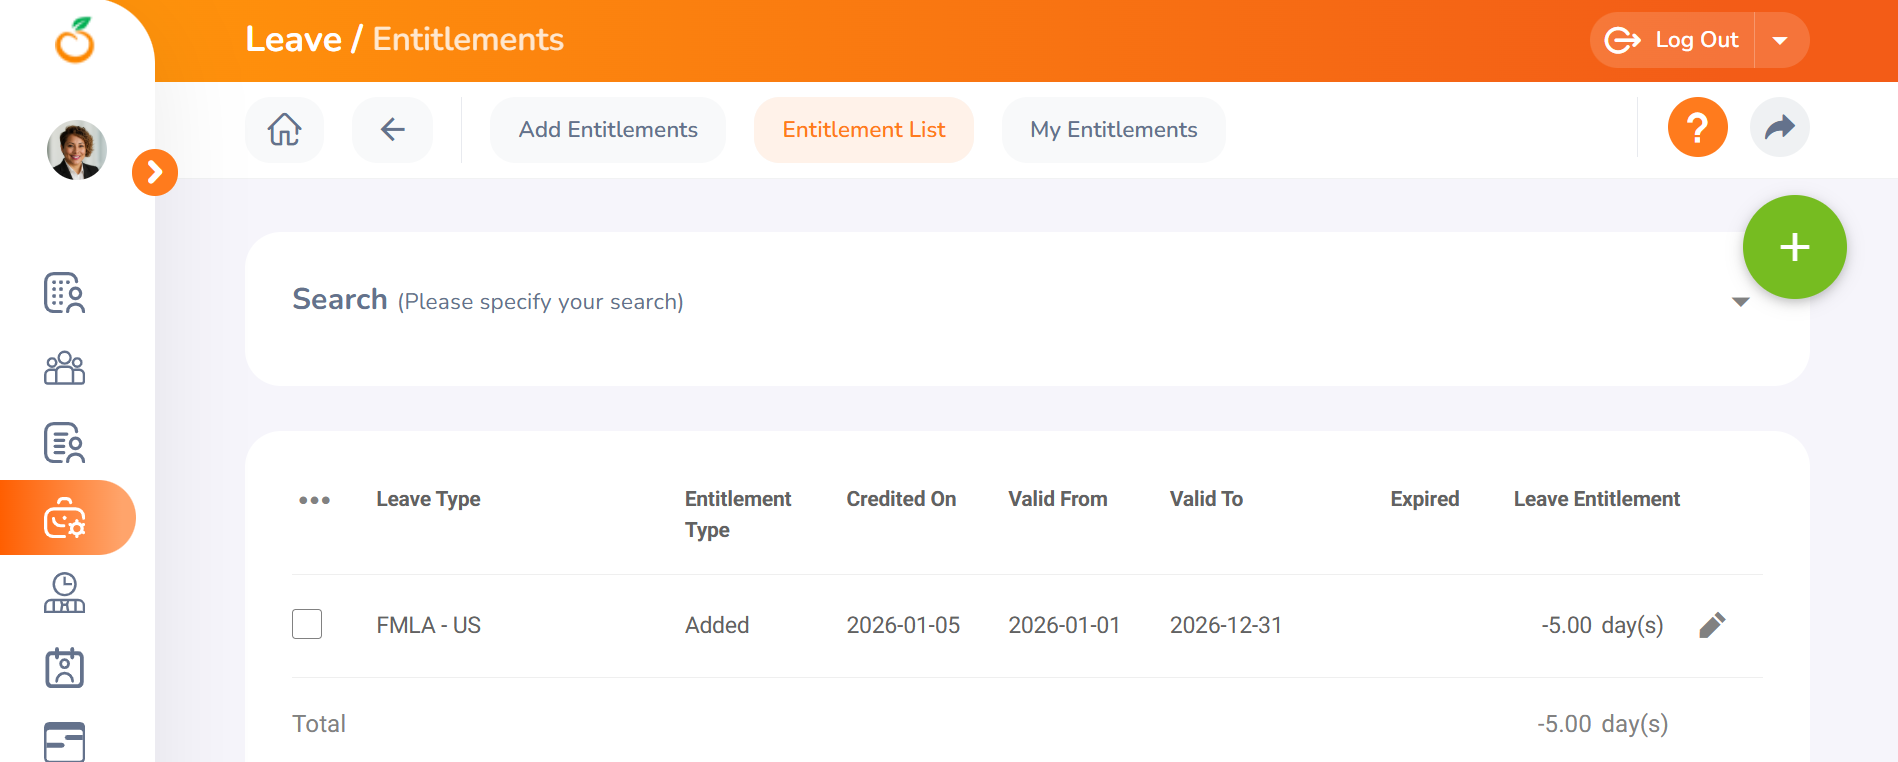Expand the Search panel arrow

coord(1740,302)
